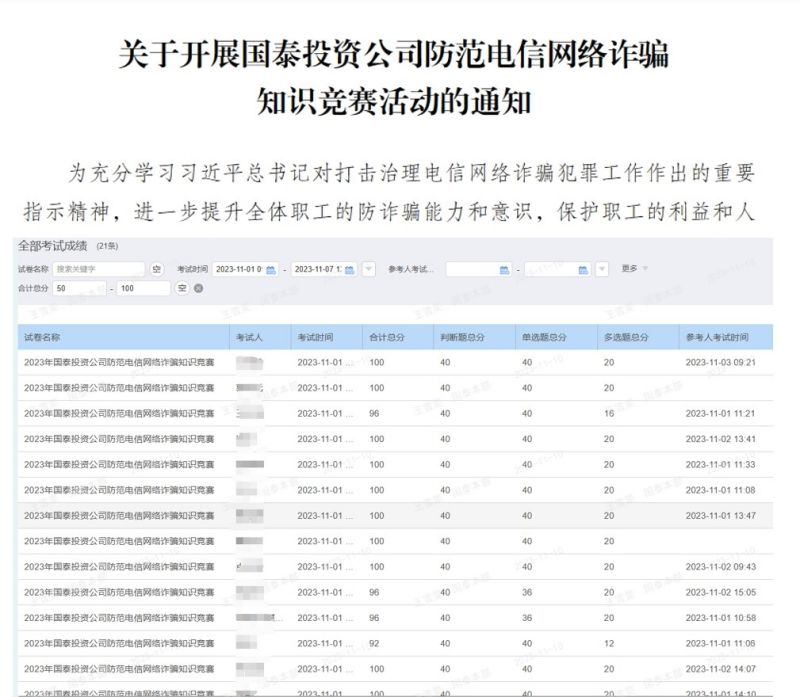Screen dimensions: 800x697
Task: Expand dropdown arrow after exam time range
Action: [x=368, y=269]
